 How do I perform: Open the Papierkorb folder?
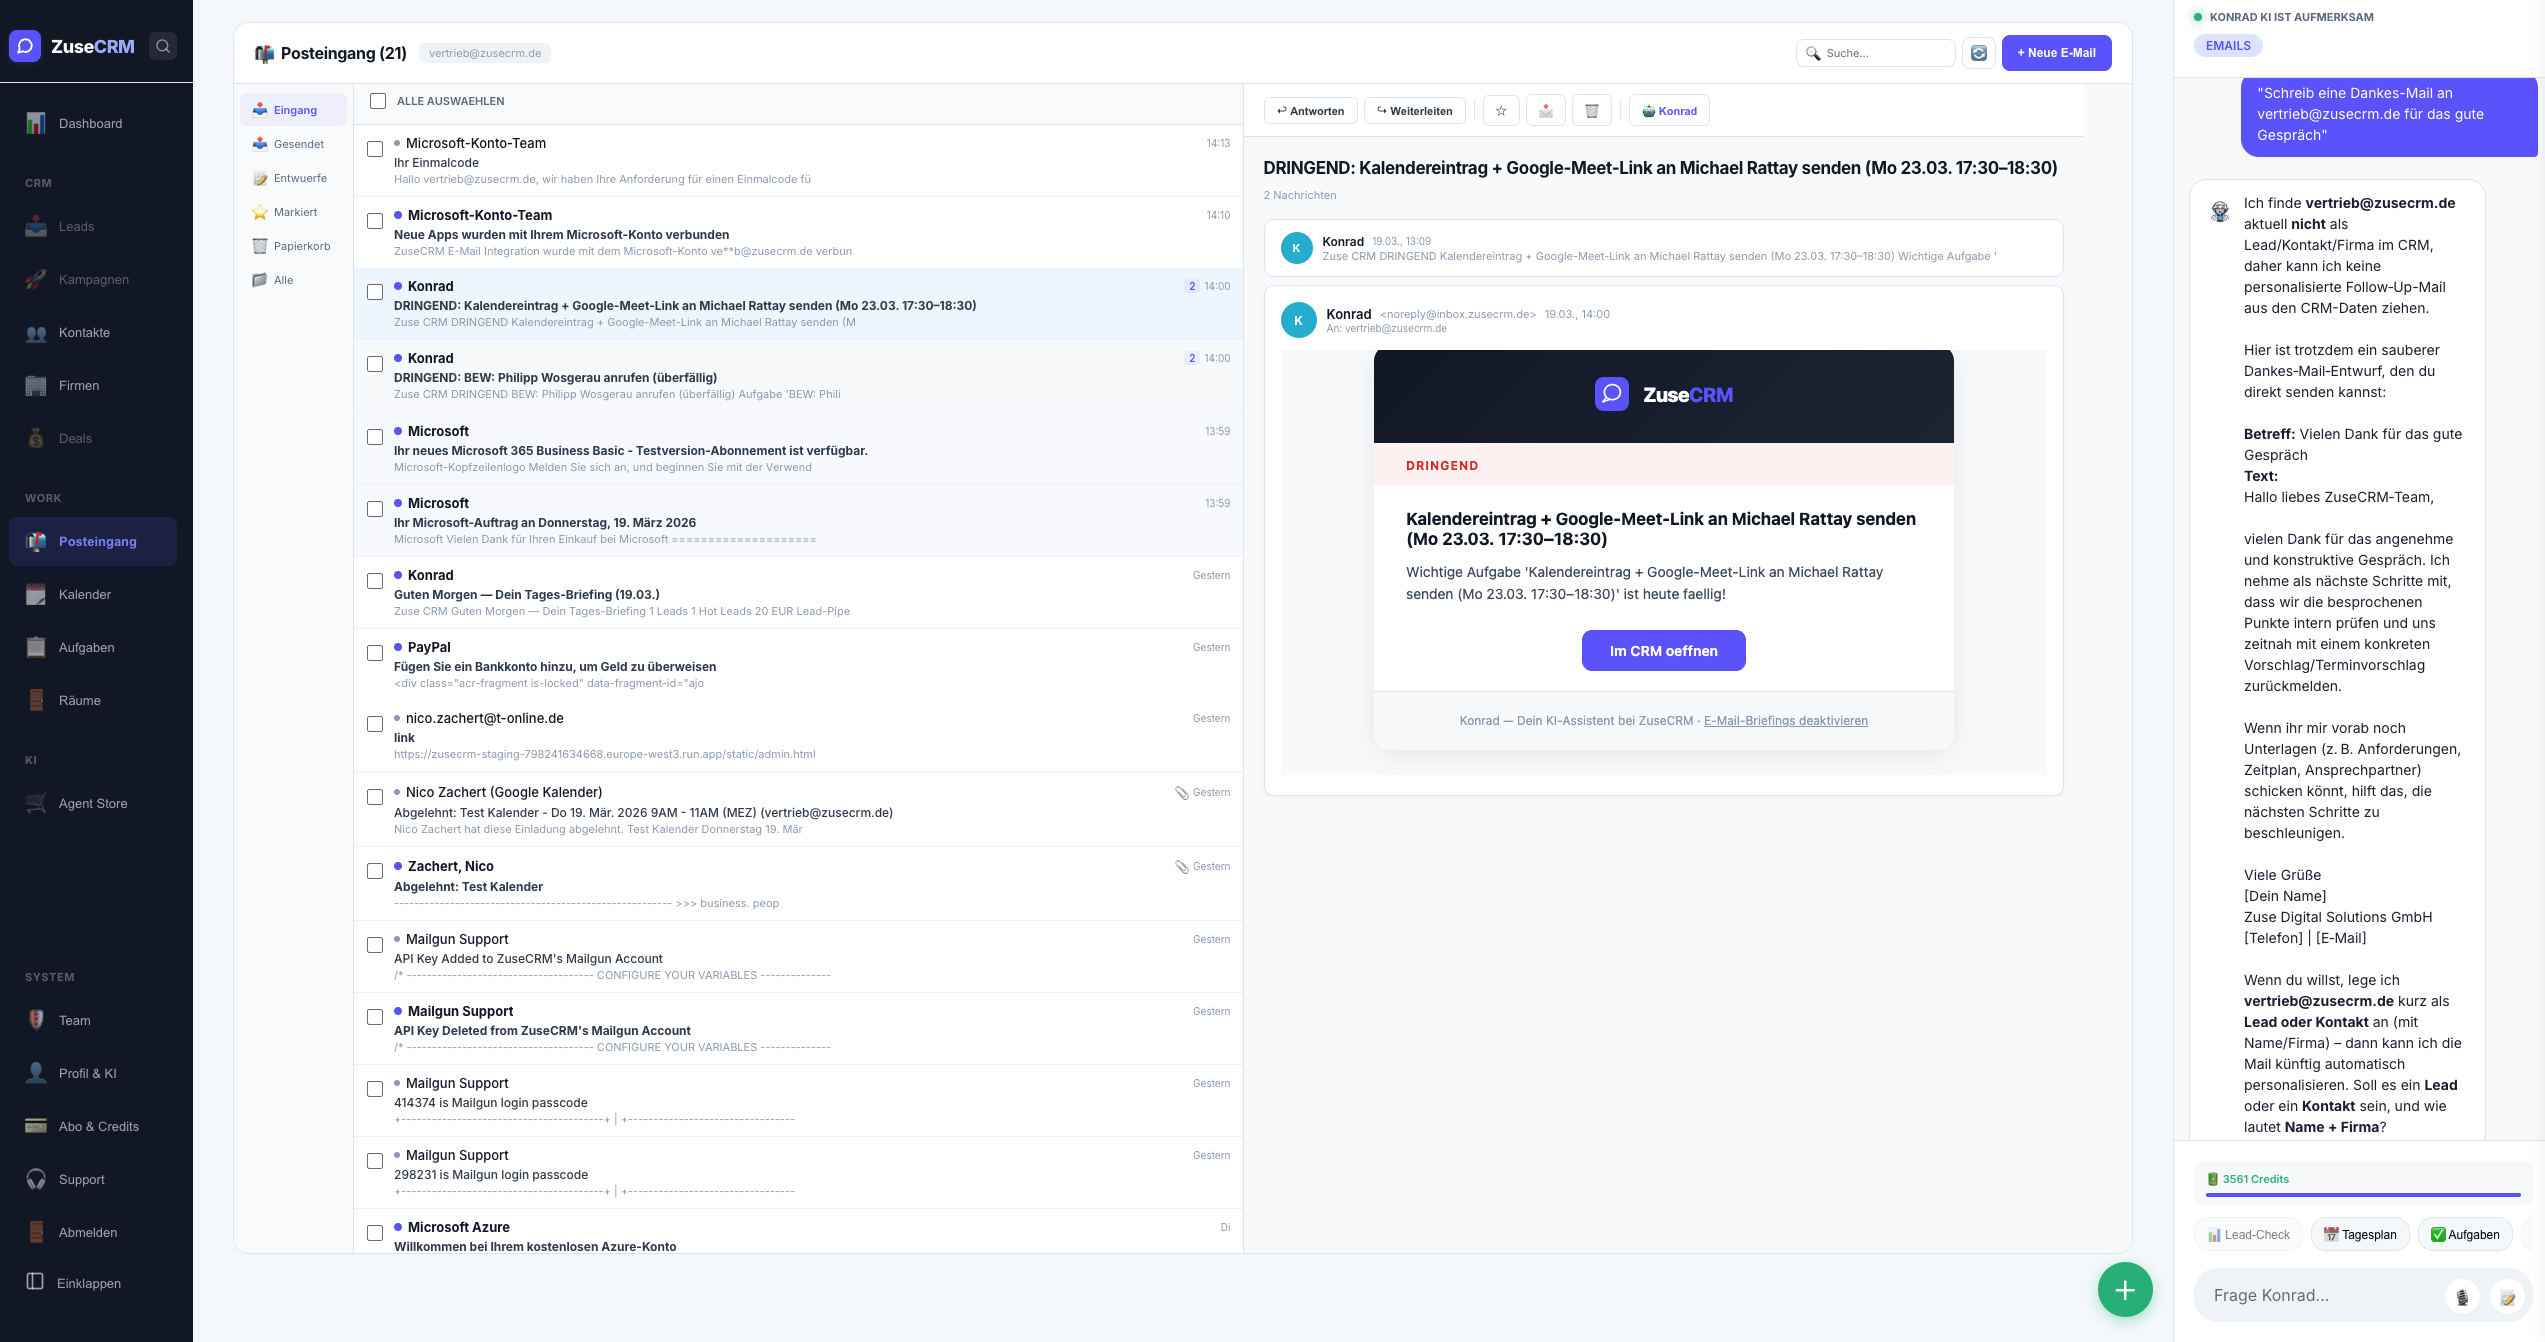point(293,246)
